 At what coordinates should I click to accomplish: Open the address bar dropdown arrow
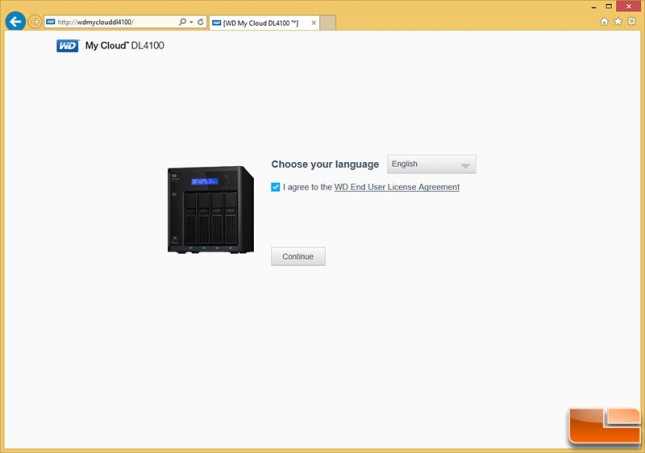tap(191, 22)
